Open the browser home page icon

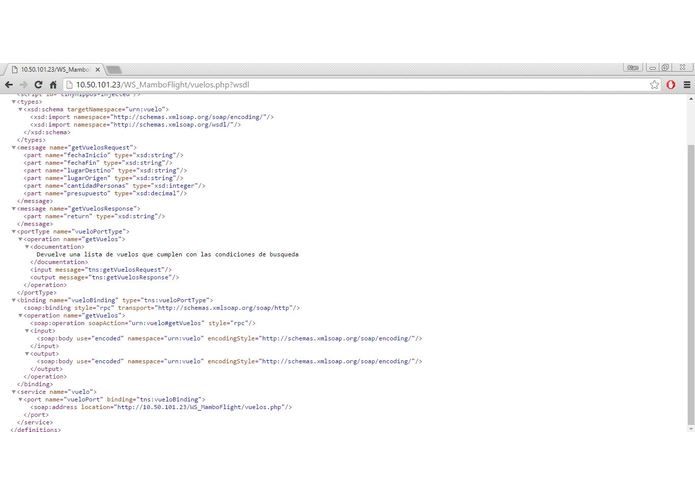[53, 85]
